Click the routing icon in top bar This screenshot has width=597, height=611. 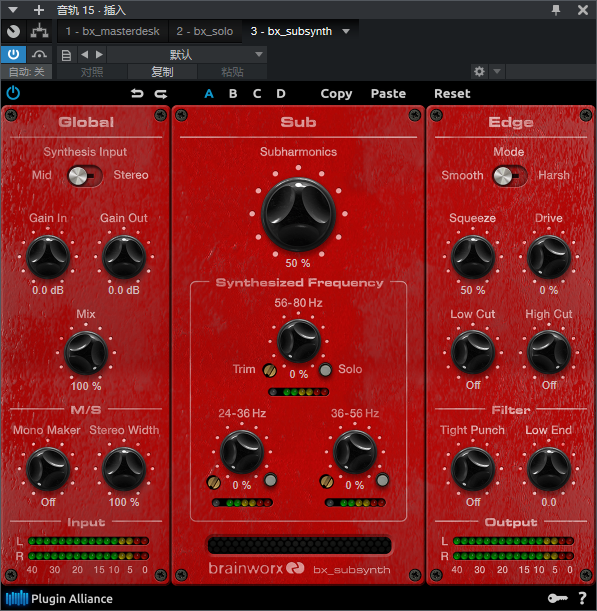[x=39, y=31]
